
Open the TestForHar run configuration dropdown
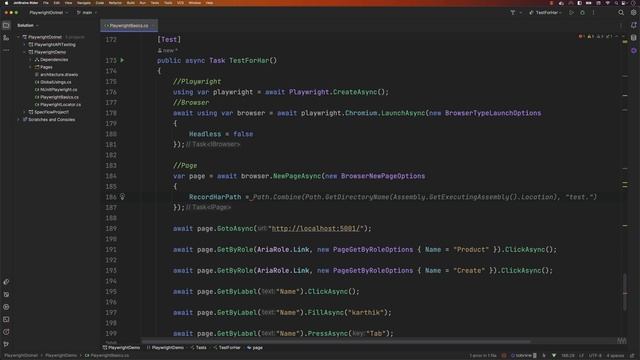546,13
